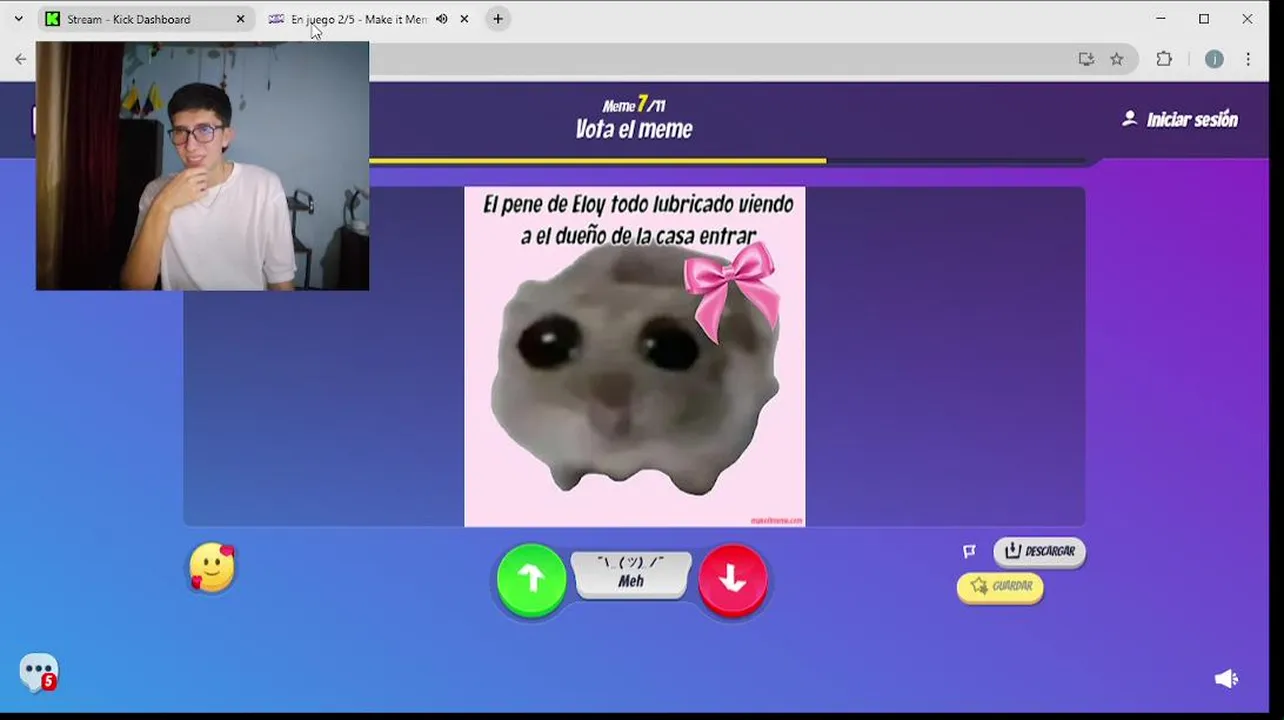Click the Descargar button
Image resolution: width=1284 pixels, height=720 pixels.
pyautogui.click(x=1039, y=551)
